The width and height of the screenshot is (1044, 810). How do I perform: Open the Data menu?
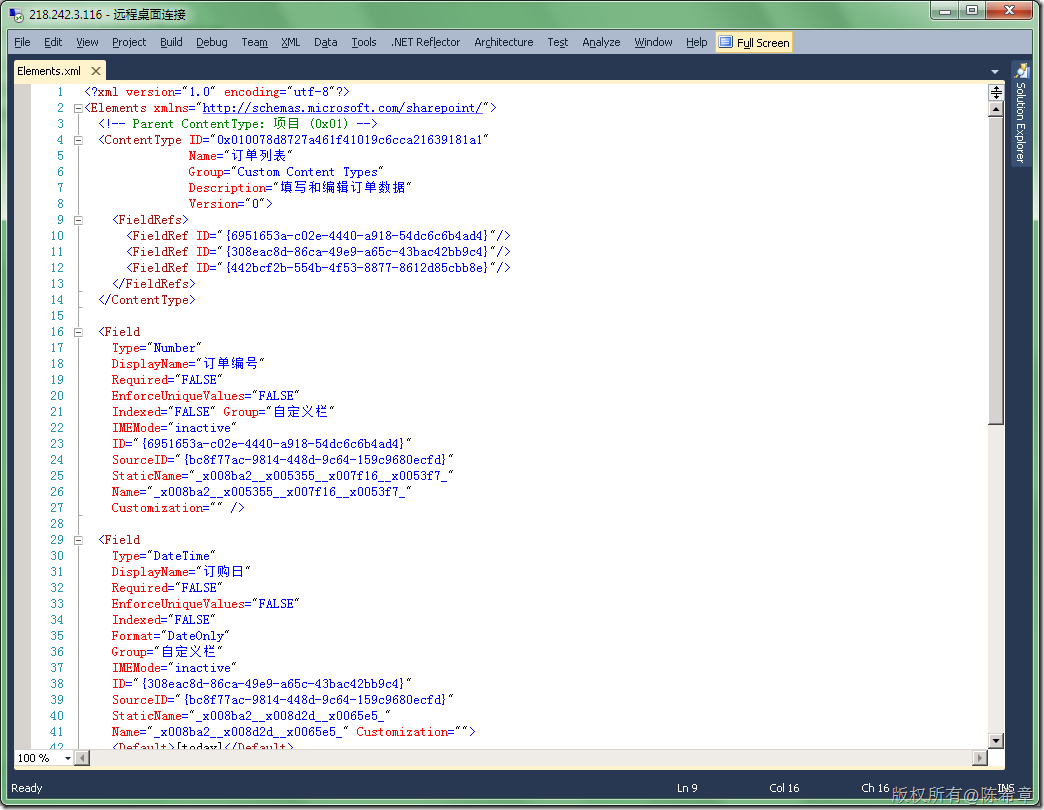[325, 42]
